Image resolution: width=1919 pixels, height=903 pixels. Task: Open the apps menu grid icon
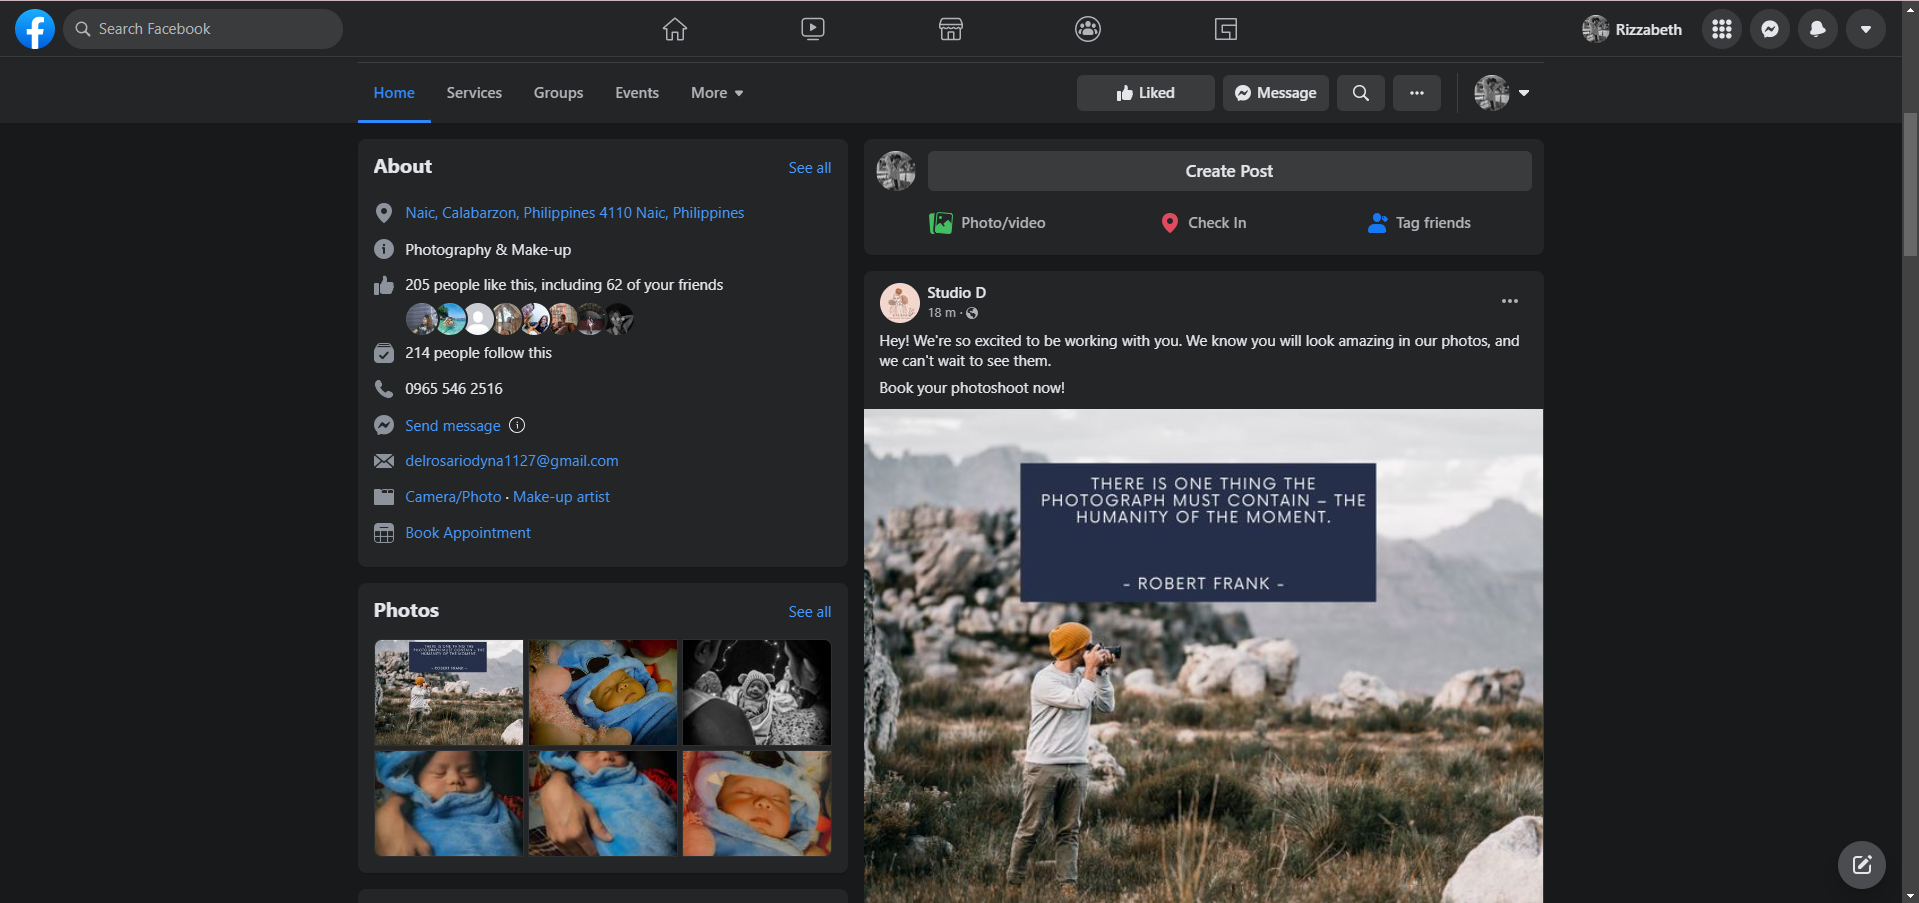pyautogui.click(x=1722, y=29)
